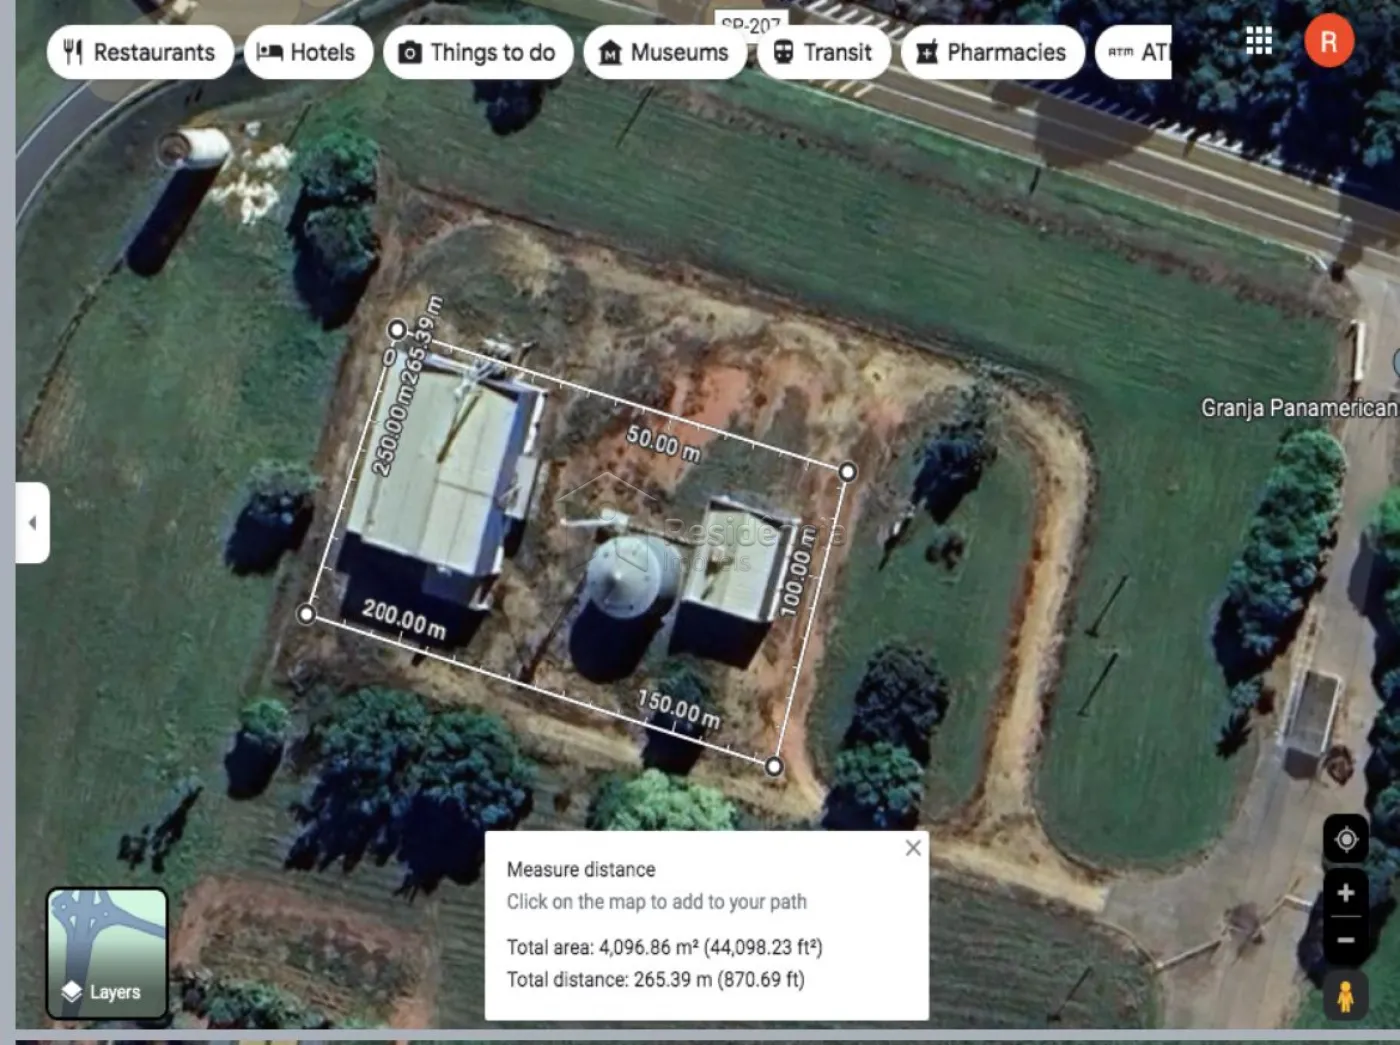Click the measurement point near 50.00 m label

[847, 471]
